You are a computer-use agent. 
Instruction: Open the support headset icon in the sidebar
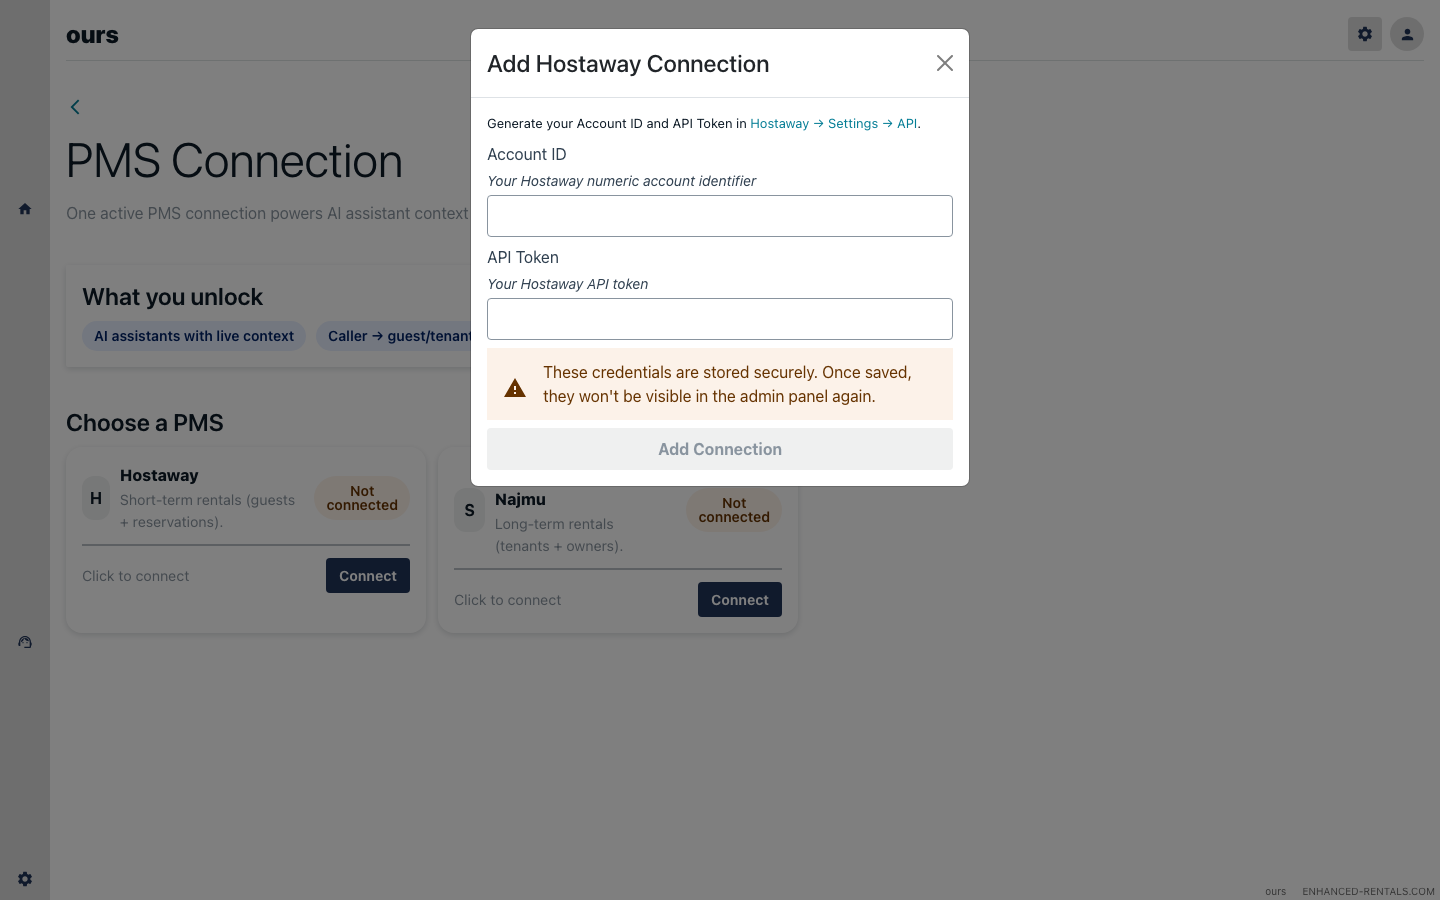(x=25, y=642)
